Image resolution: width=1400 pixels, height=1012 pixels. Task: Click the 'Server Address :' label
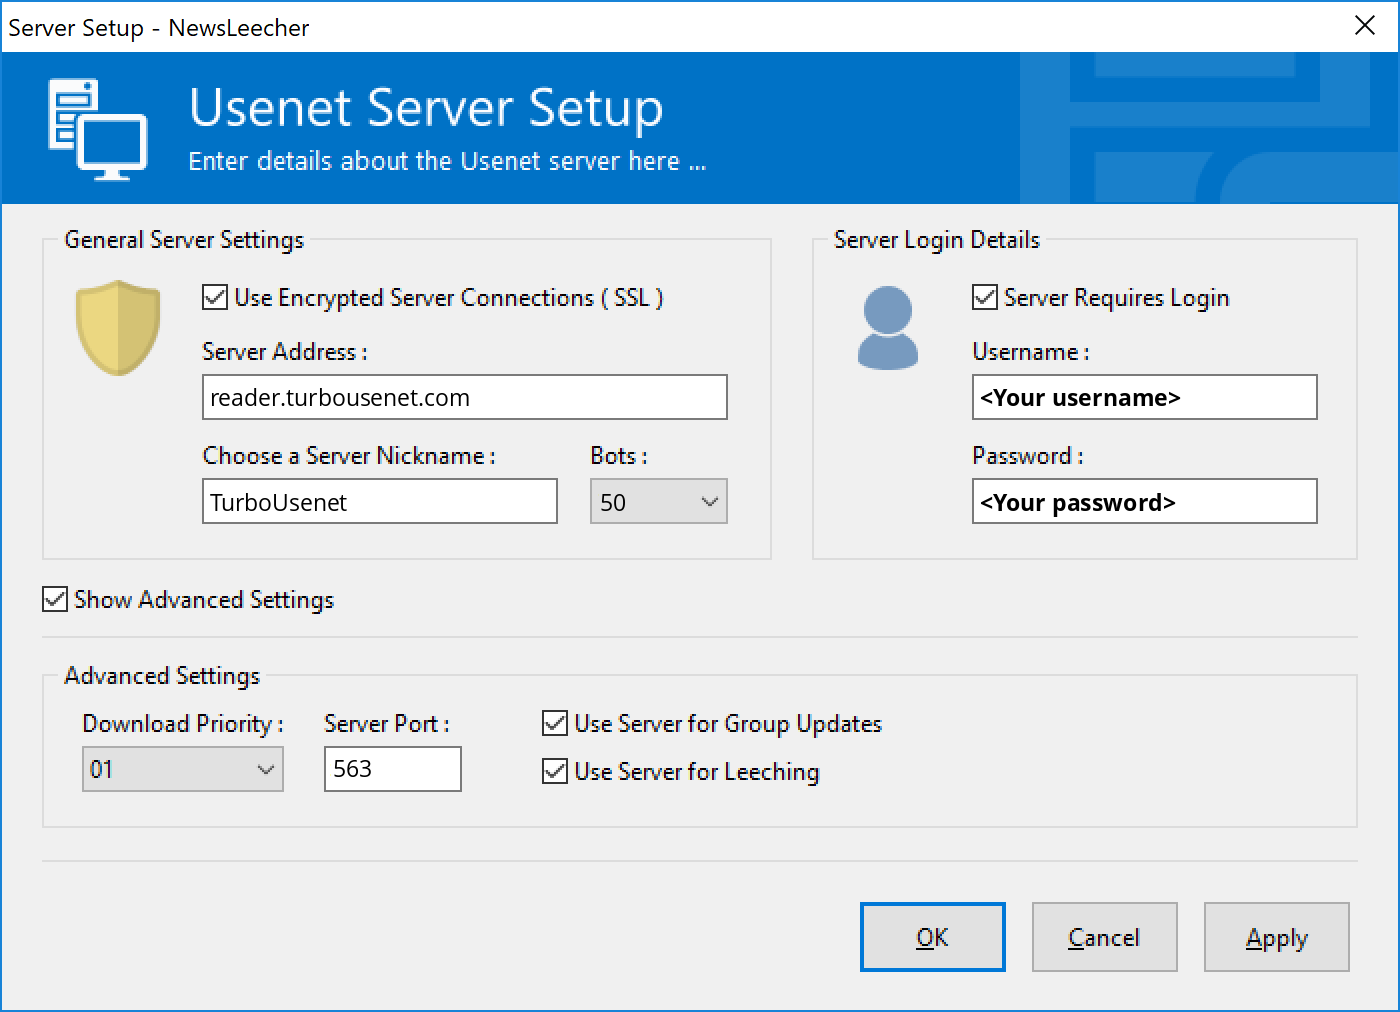point(285,352)
